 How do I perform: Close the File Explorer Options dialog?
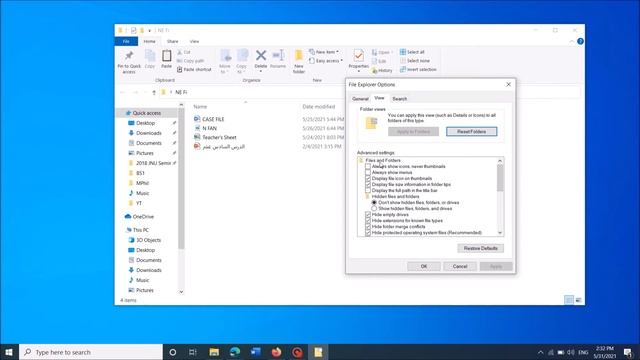click(508, 84)
